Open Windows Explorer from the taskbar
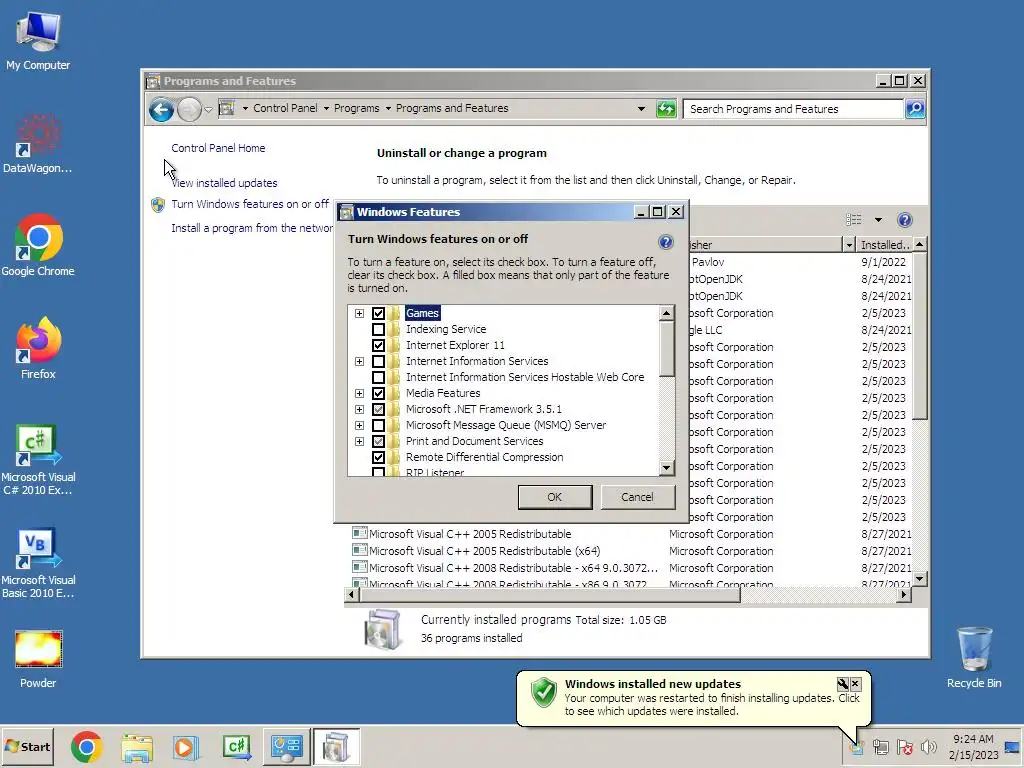This screenshot has width=1024, height=768. pyautogui.click(x=136, y=747)
